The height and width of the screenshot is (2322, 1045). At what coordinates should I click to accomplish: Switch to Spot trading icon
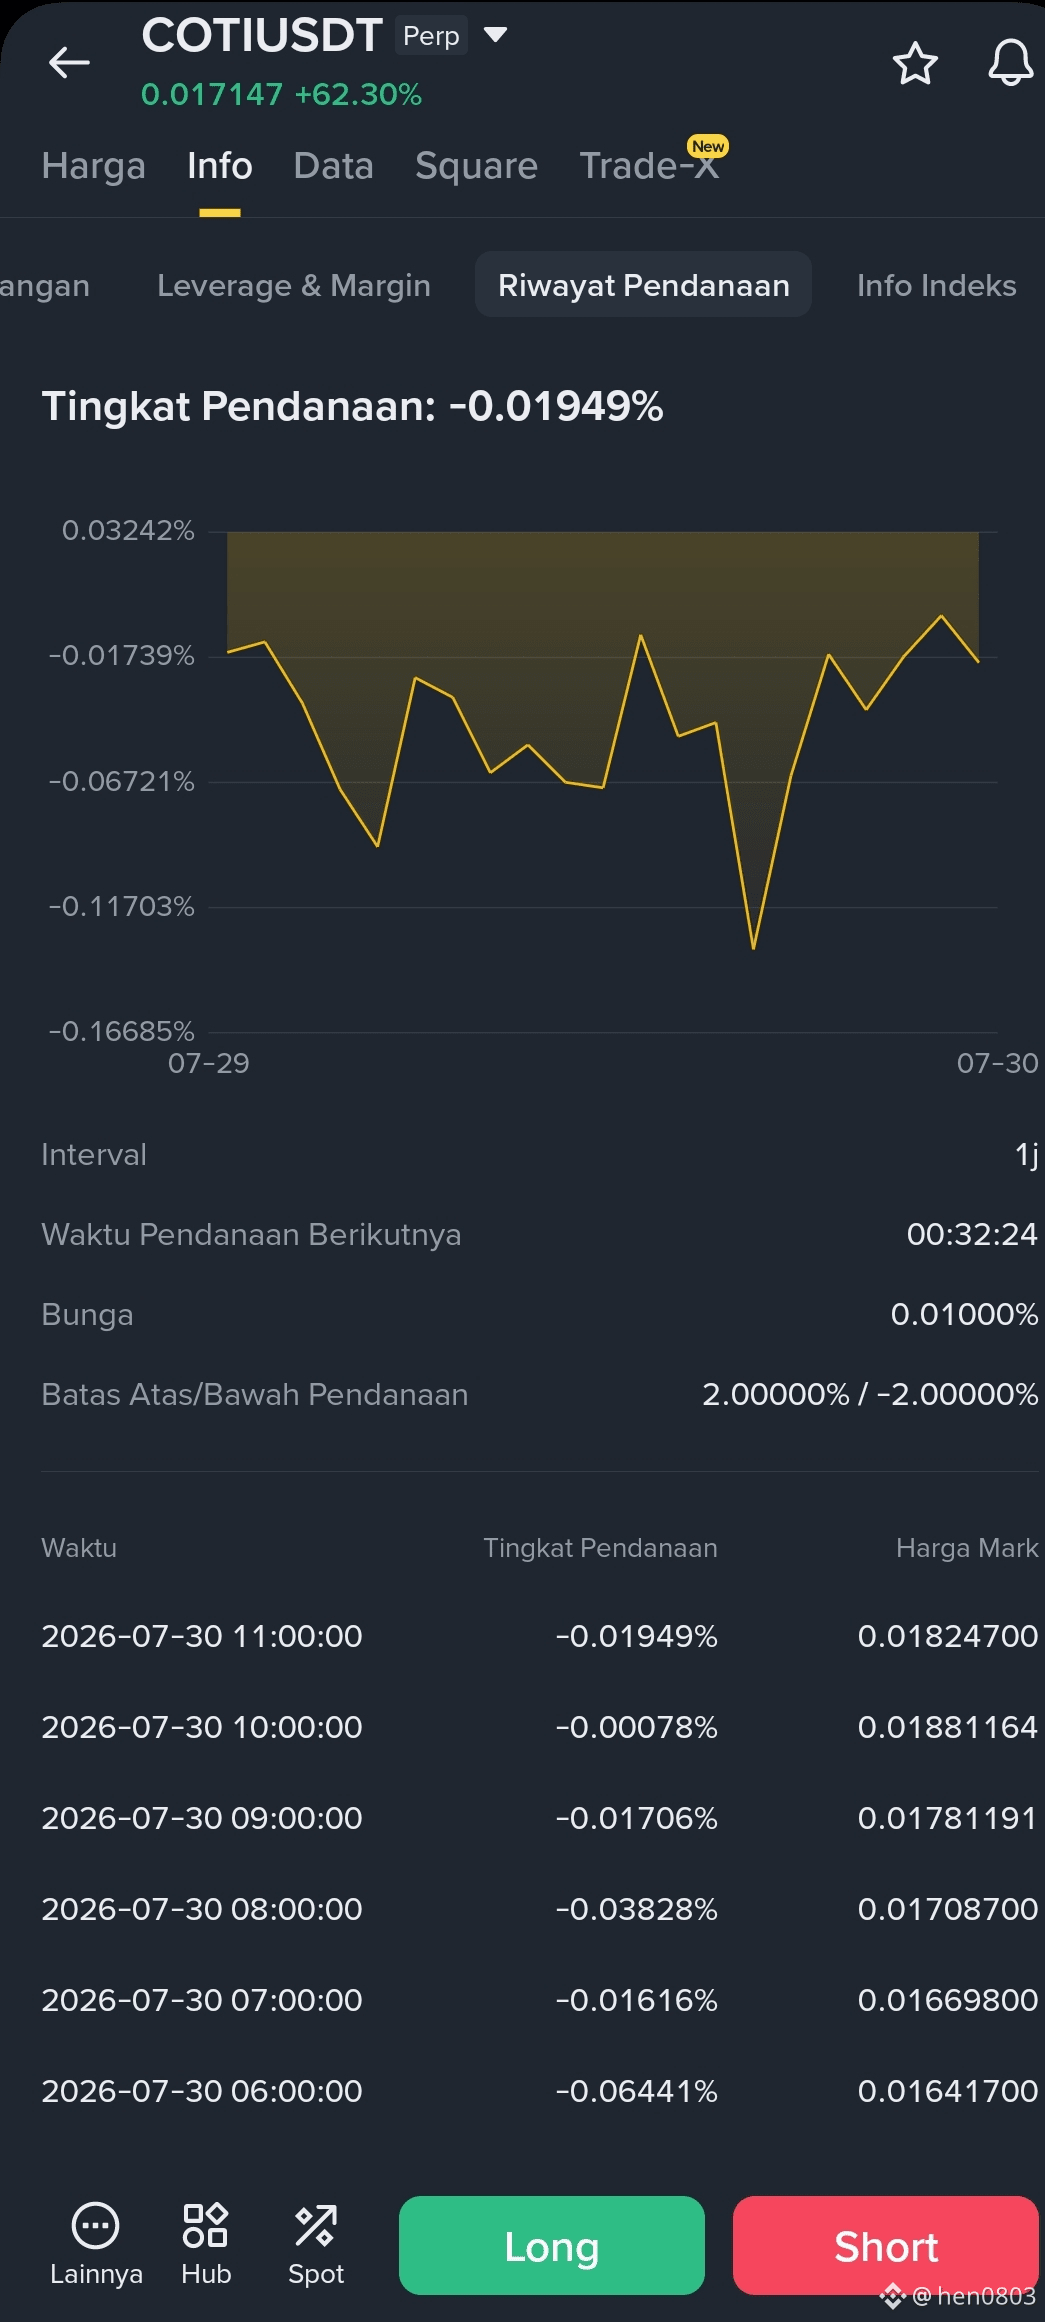coord(316,2244)
